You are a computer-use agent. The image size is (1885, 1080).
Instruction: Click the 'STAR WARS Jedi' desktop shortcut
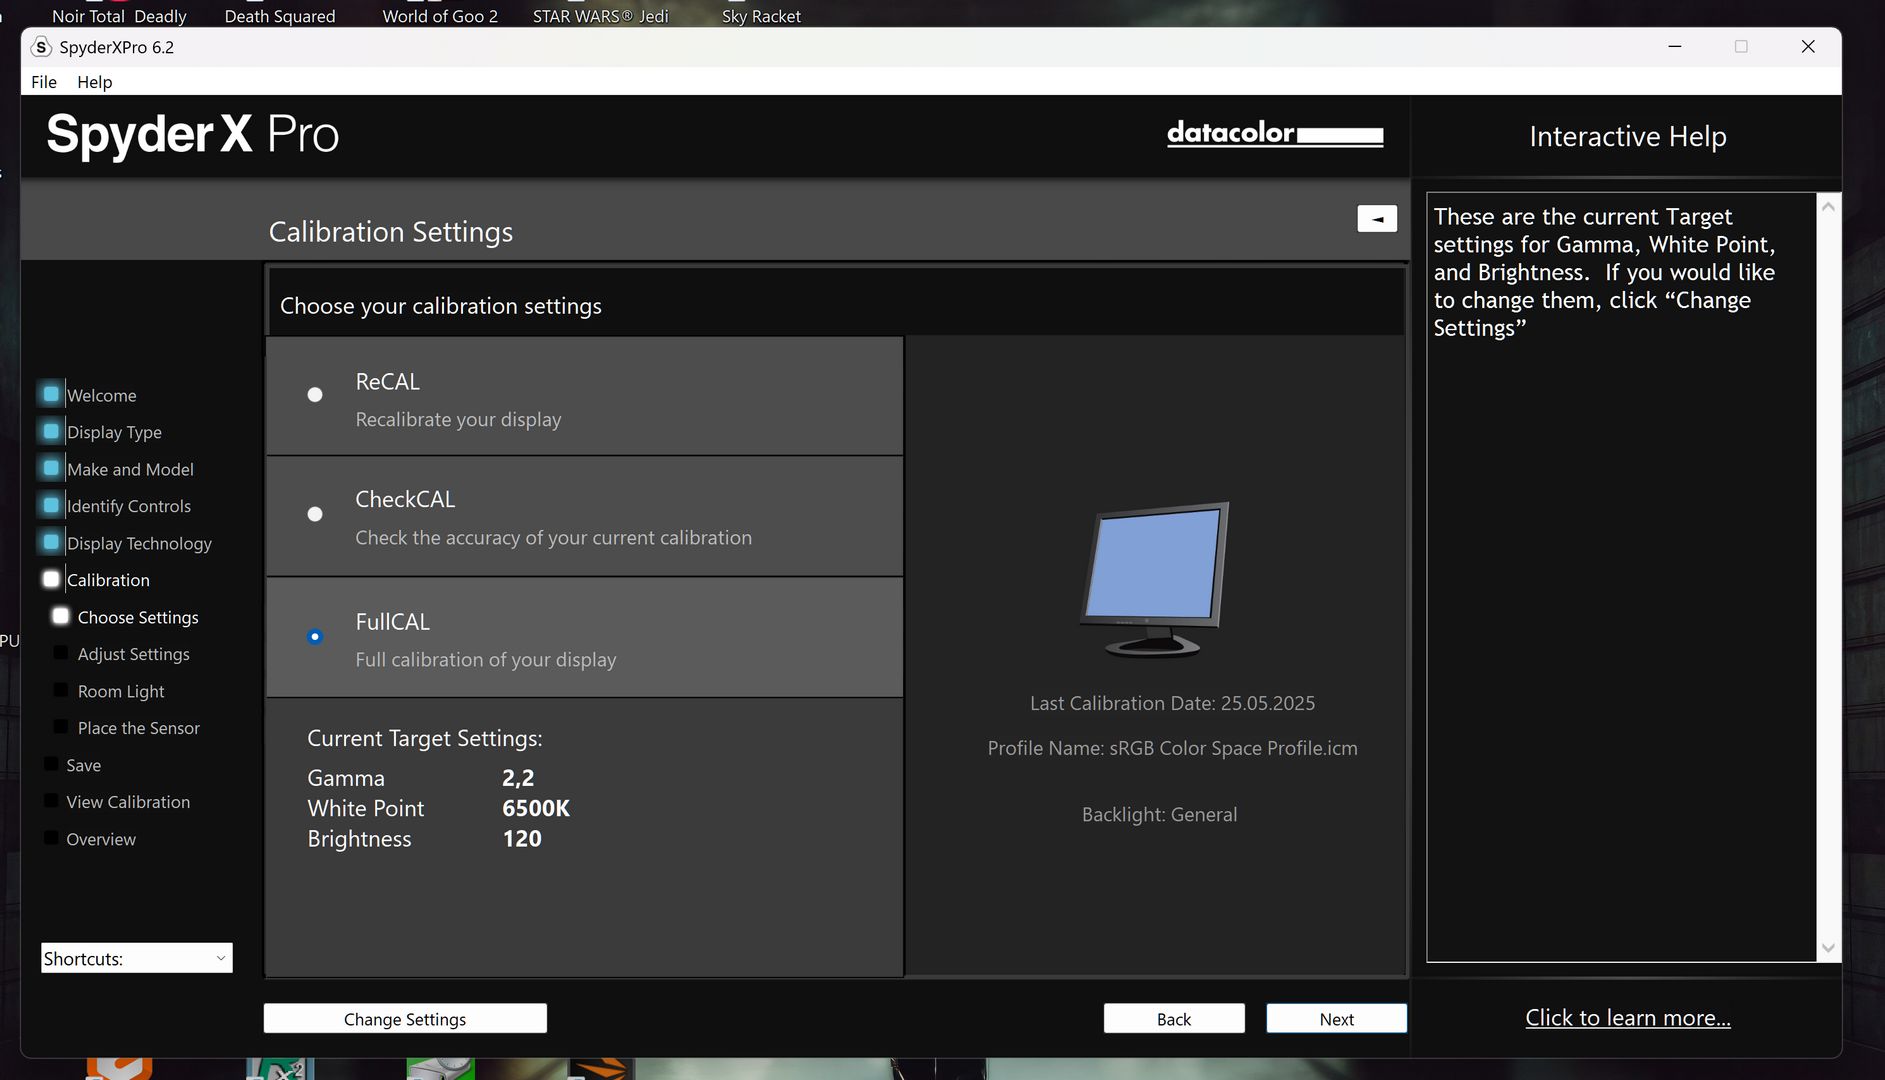coord(600,16)
